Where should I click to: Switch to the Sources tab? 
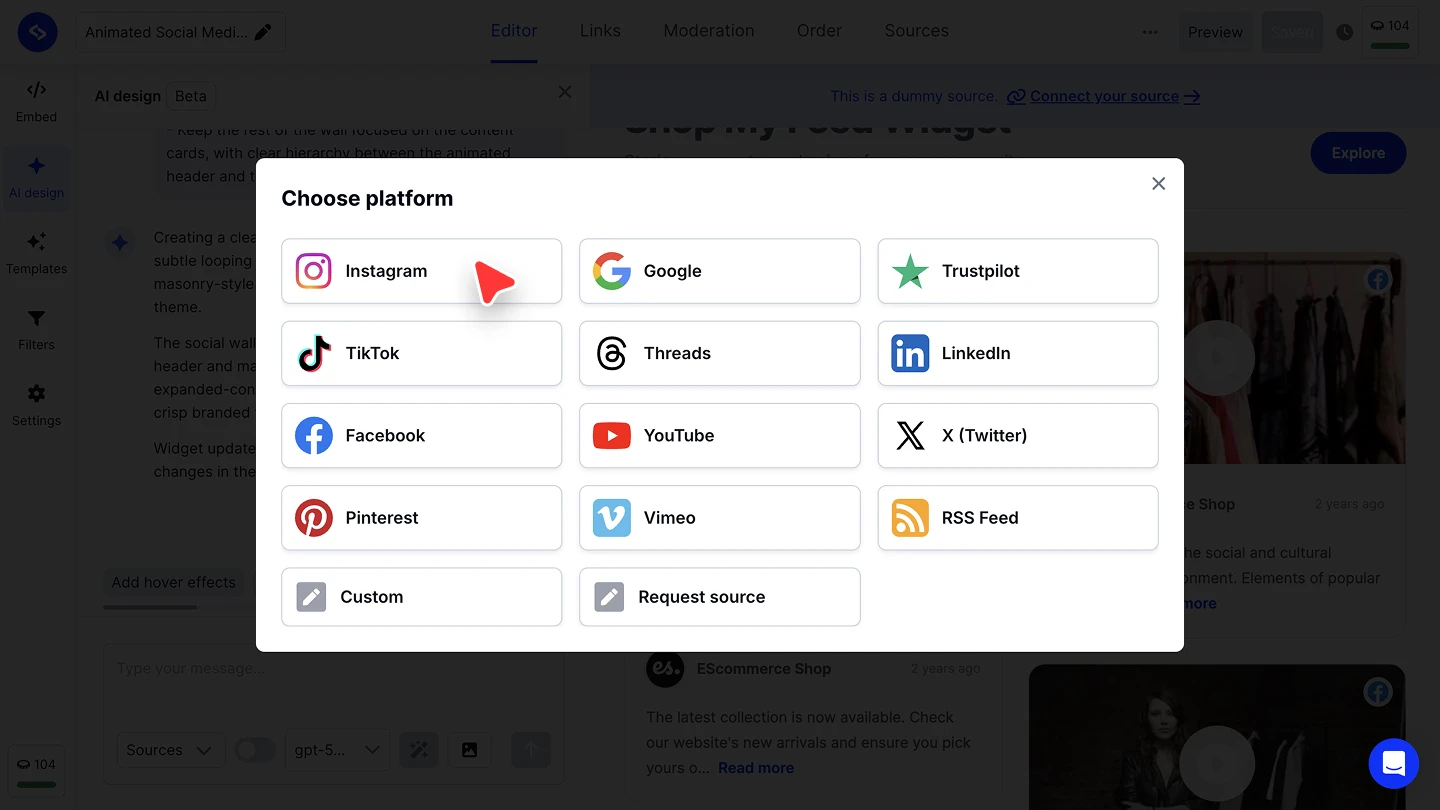click(916, 31)
